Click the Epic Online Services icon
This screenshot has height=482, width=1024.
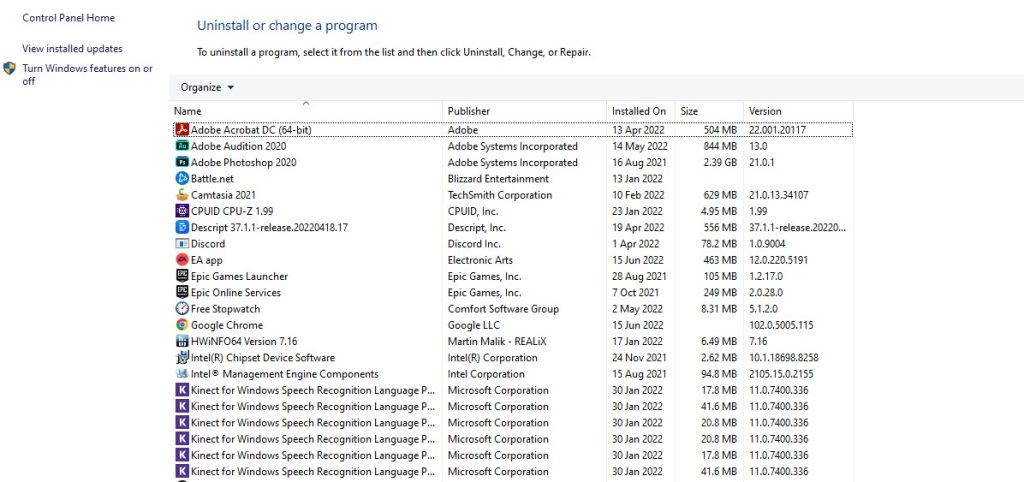(182, 293)
